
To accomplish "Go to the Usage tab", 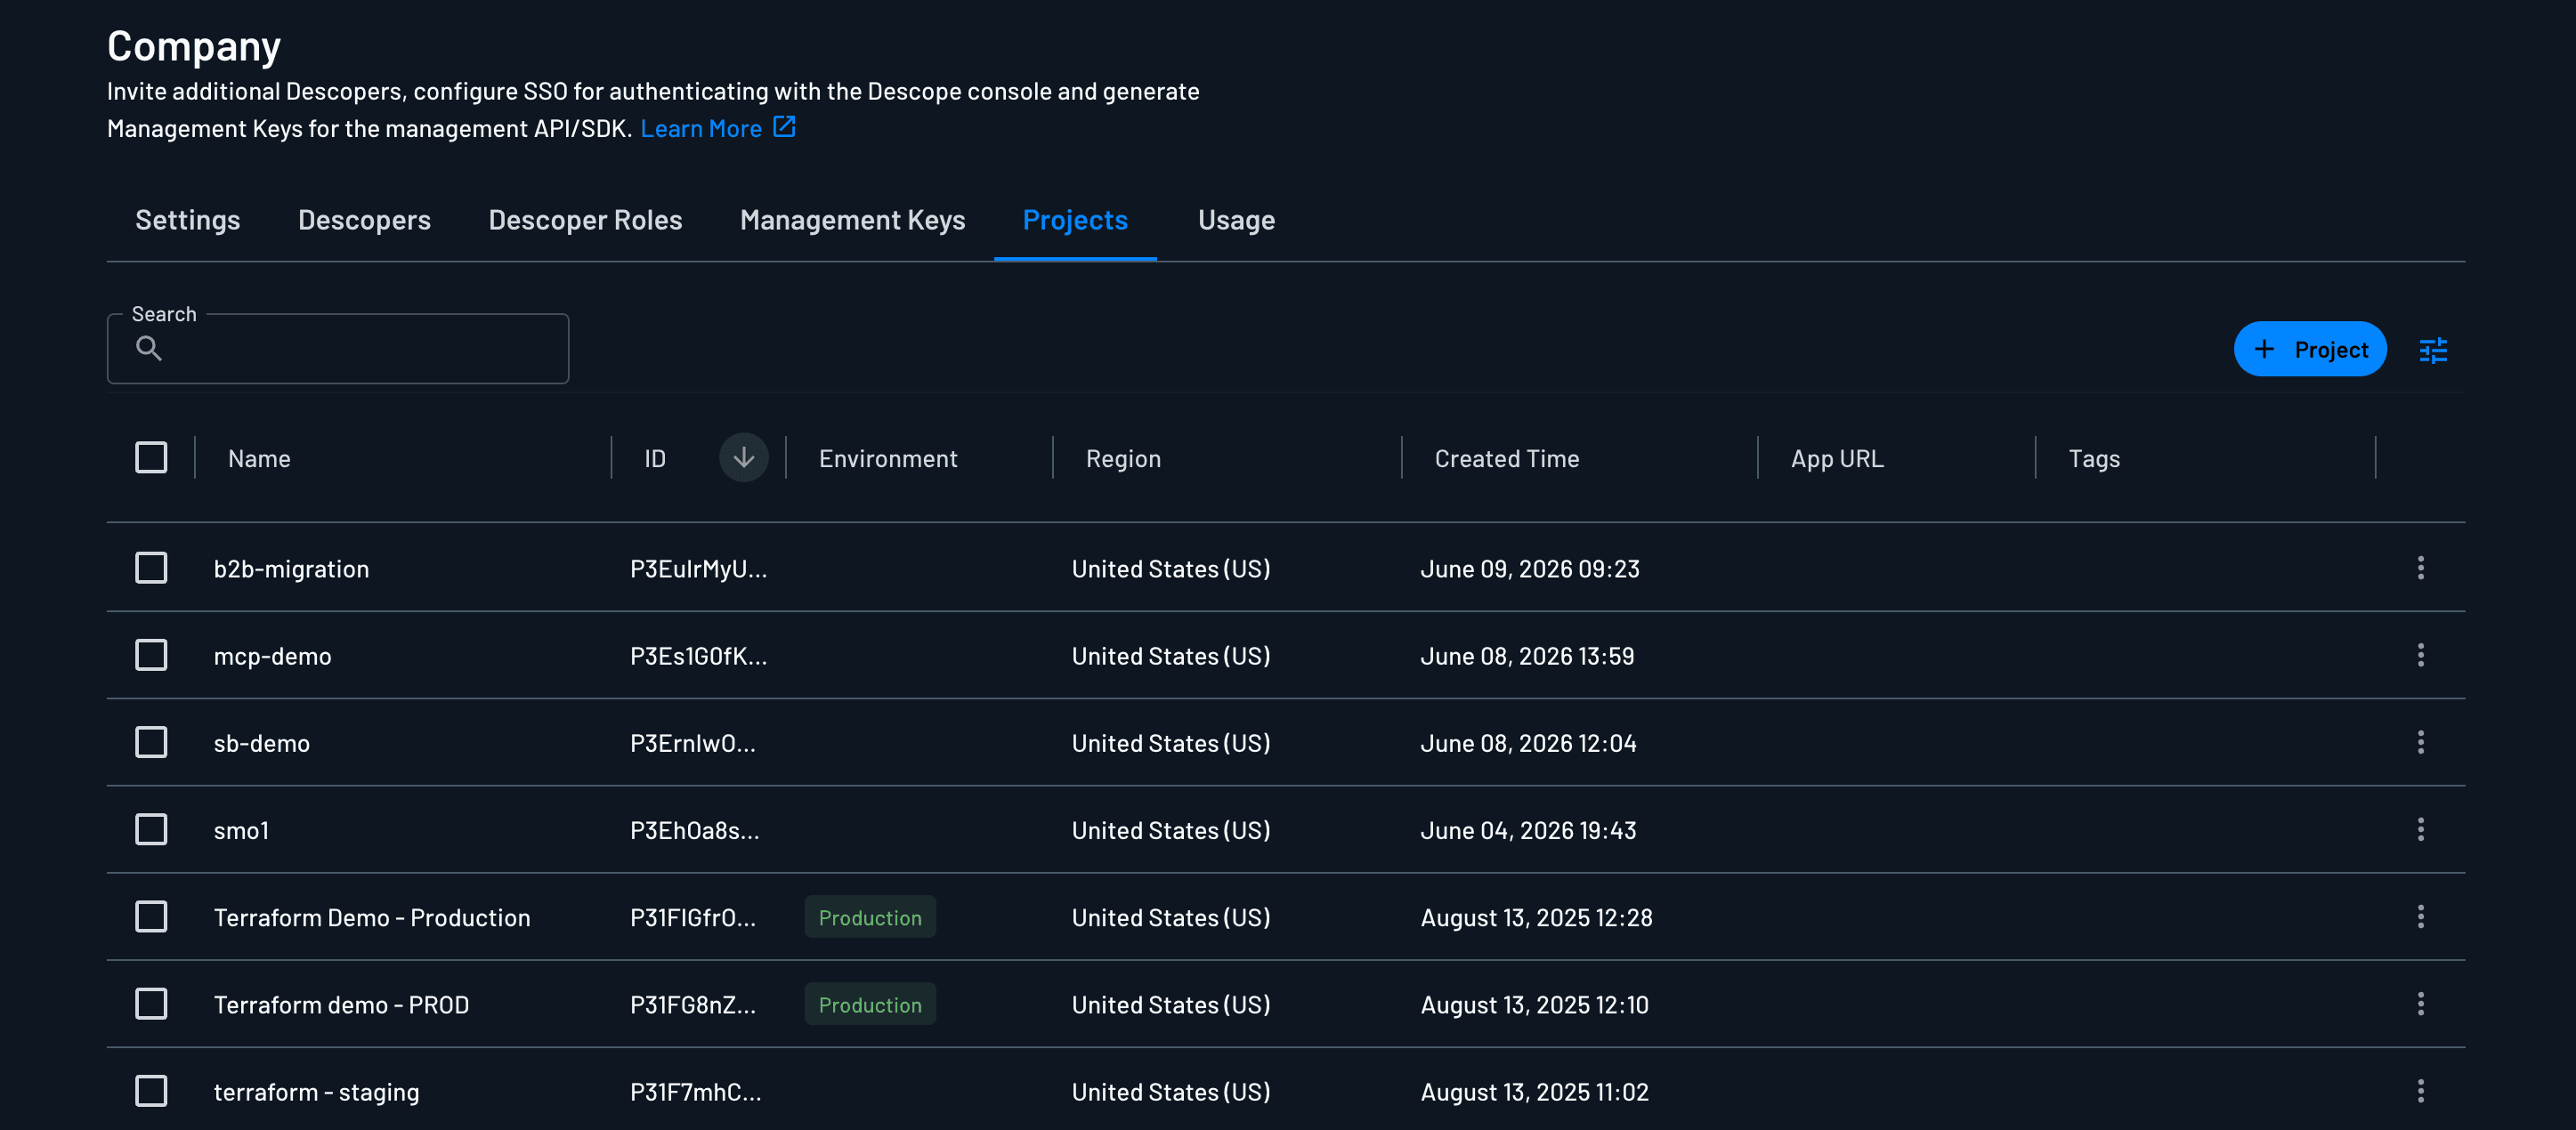I will pyautogui.click(x=1236, y=220).
